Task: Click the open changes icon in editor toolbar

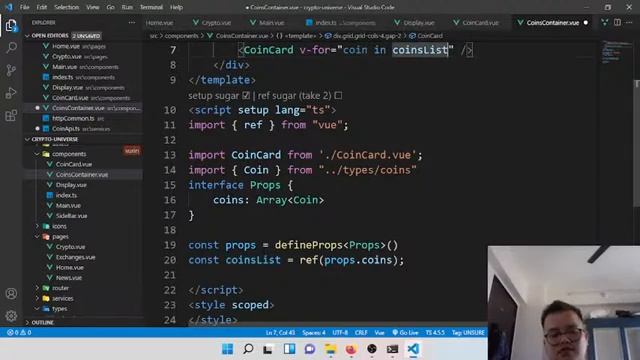Action: (604, 22)
